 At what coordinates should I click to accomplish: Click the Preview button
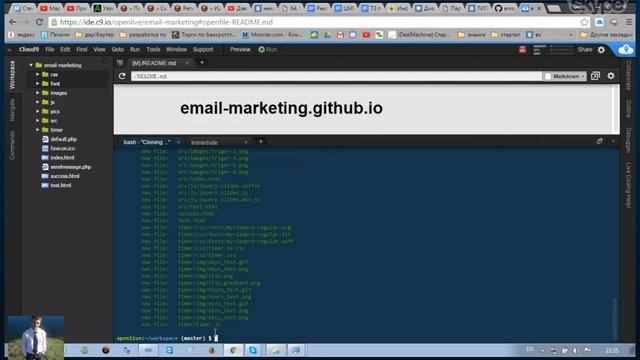240,49
